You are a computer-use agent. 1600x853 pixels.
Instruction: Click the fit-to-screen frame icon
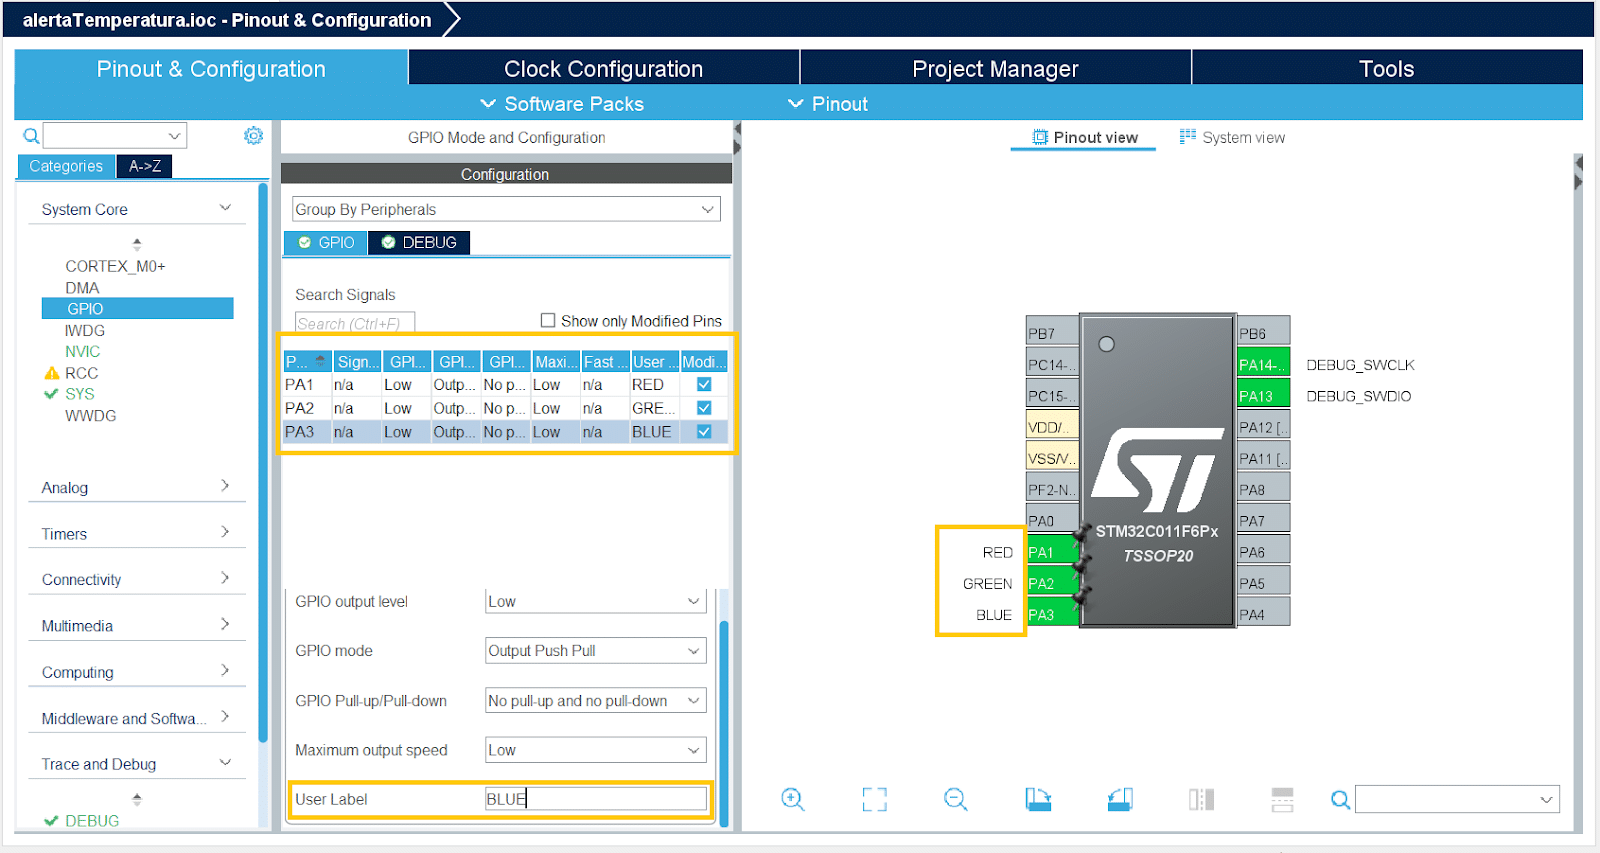[x=874, y=799]
